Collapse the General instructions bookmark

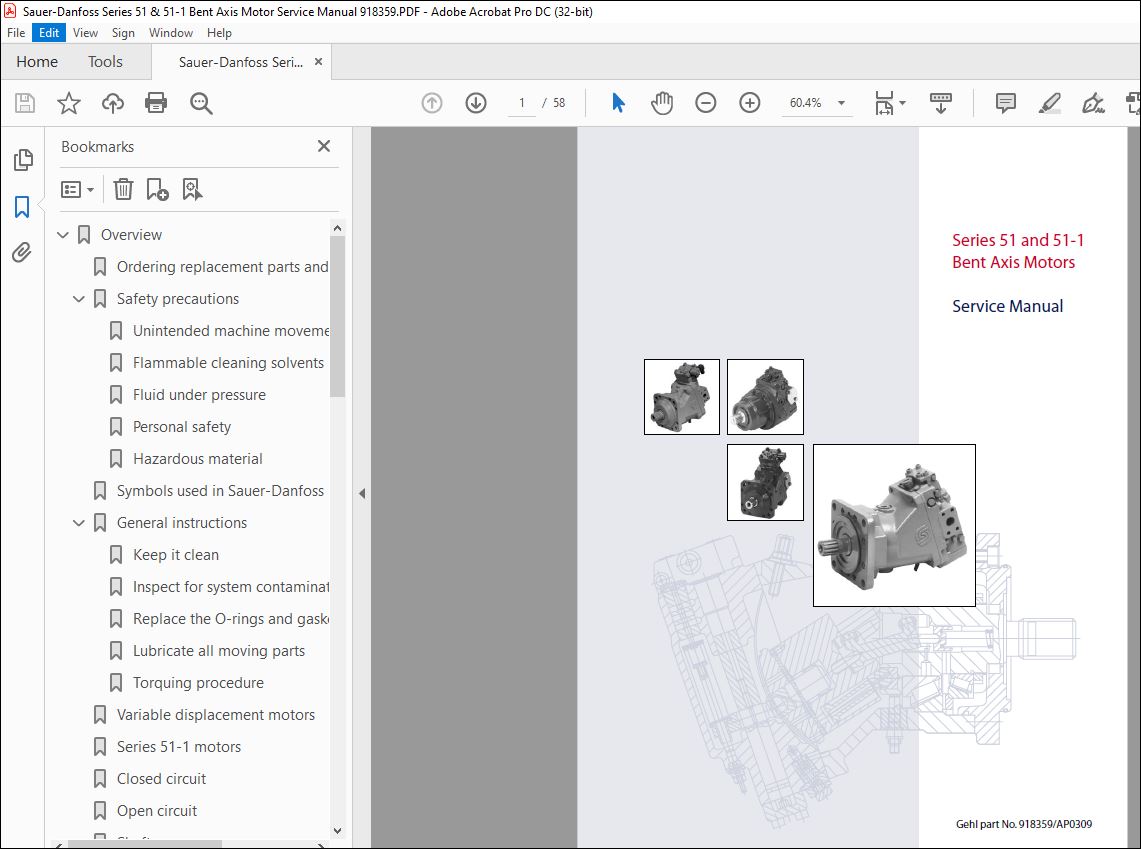(x=79, y=523)
